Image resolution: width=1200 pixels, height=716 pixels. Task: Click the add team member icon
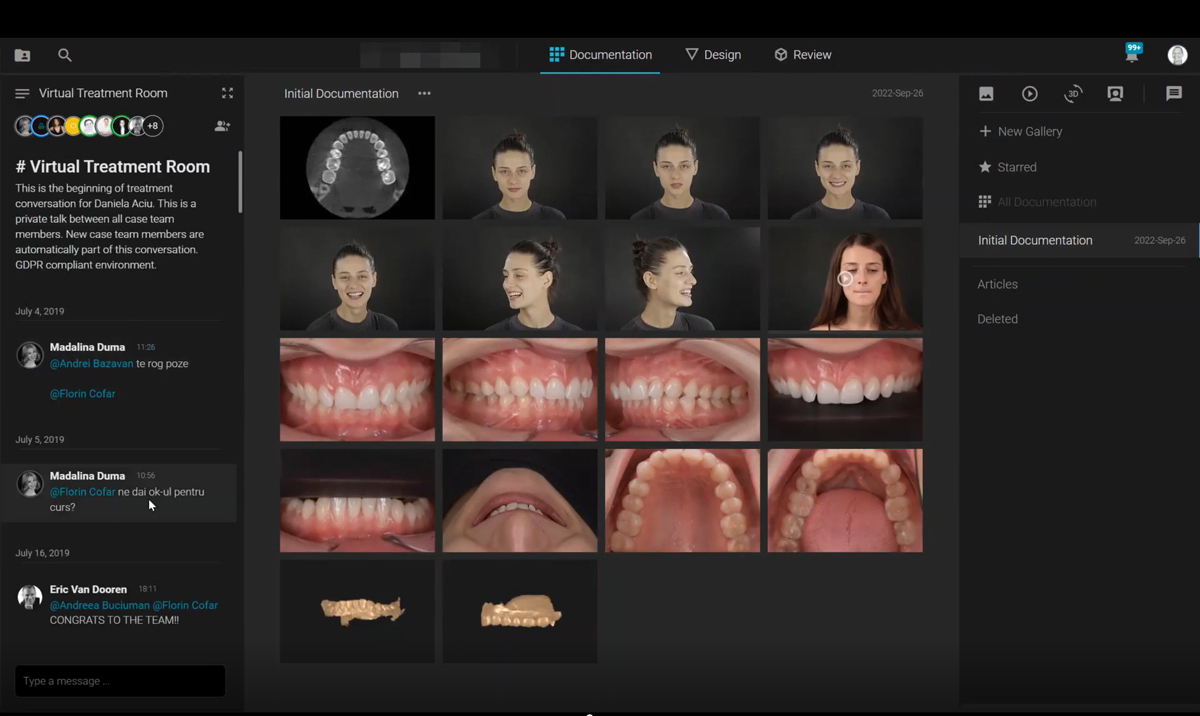click(x=222, y=126)
